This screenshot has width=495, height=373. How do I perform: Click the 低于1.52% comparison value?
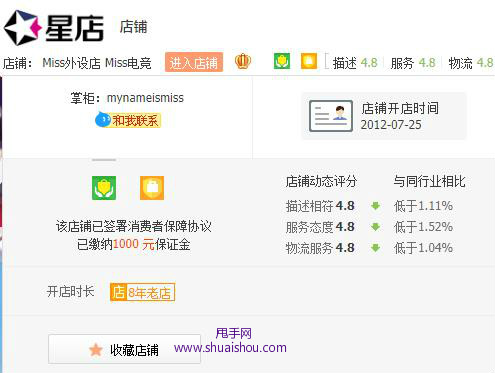(x=423, y=227)
